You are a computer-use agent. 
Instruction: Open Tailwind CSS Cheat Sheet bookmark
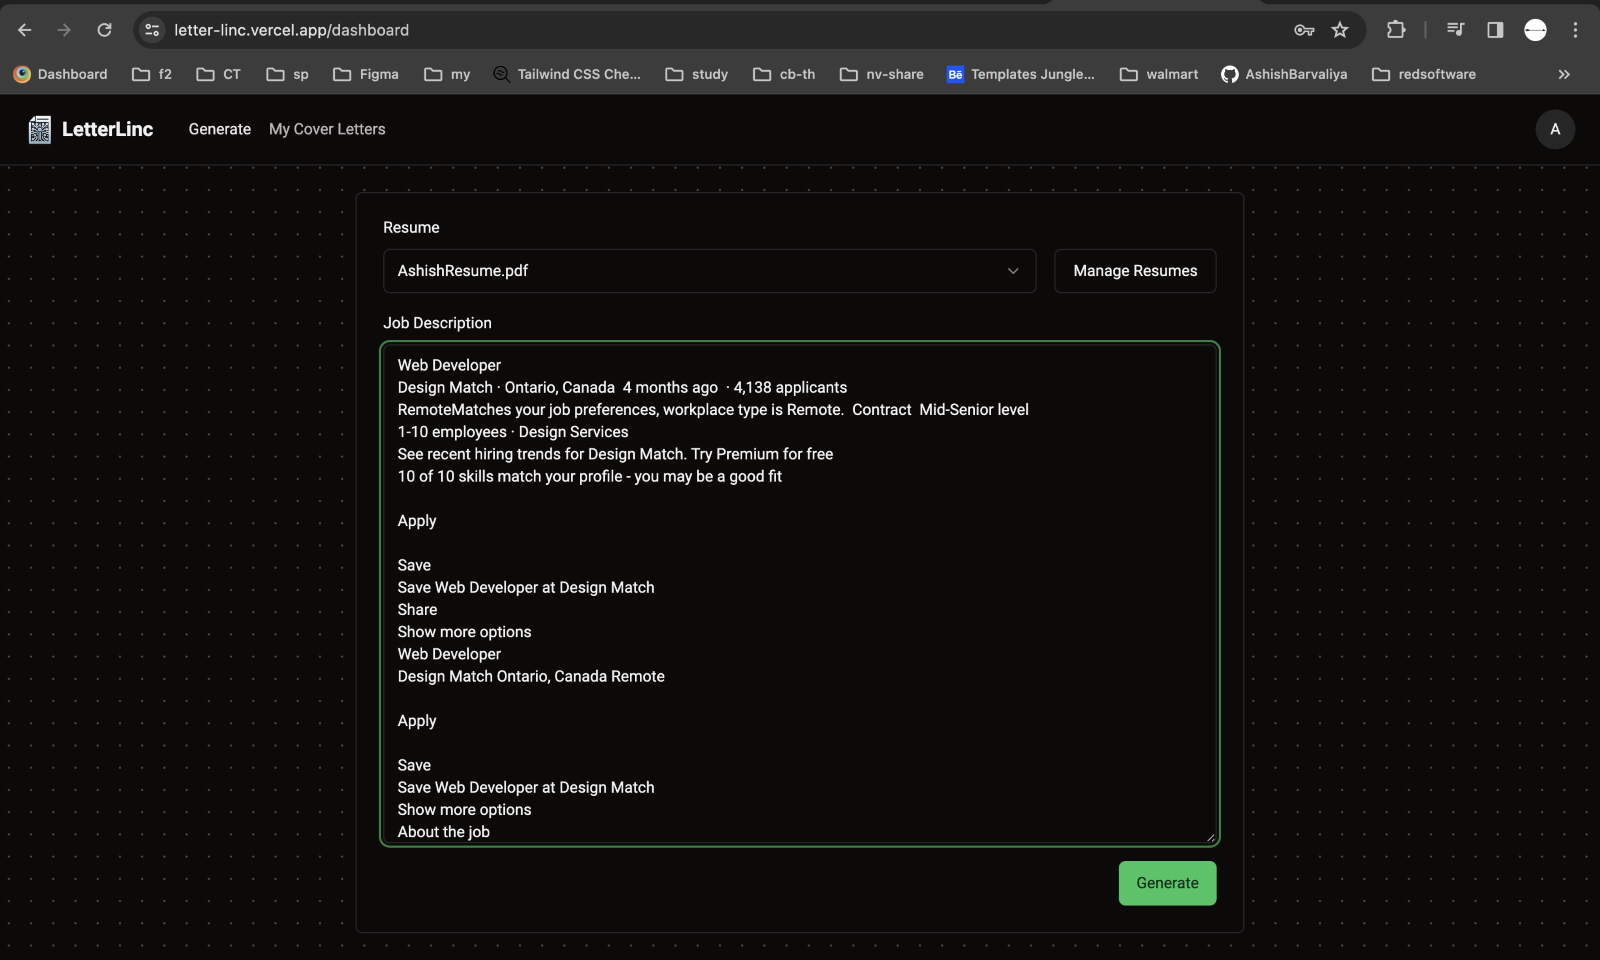pyautogui.click(x=567, y=74)
